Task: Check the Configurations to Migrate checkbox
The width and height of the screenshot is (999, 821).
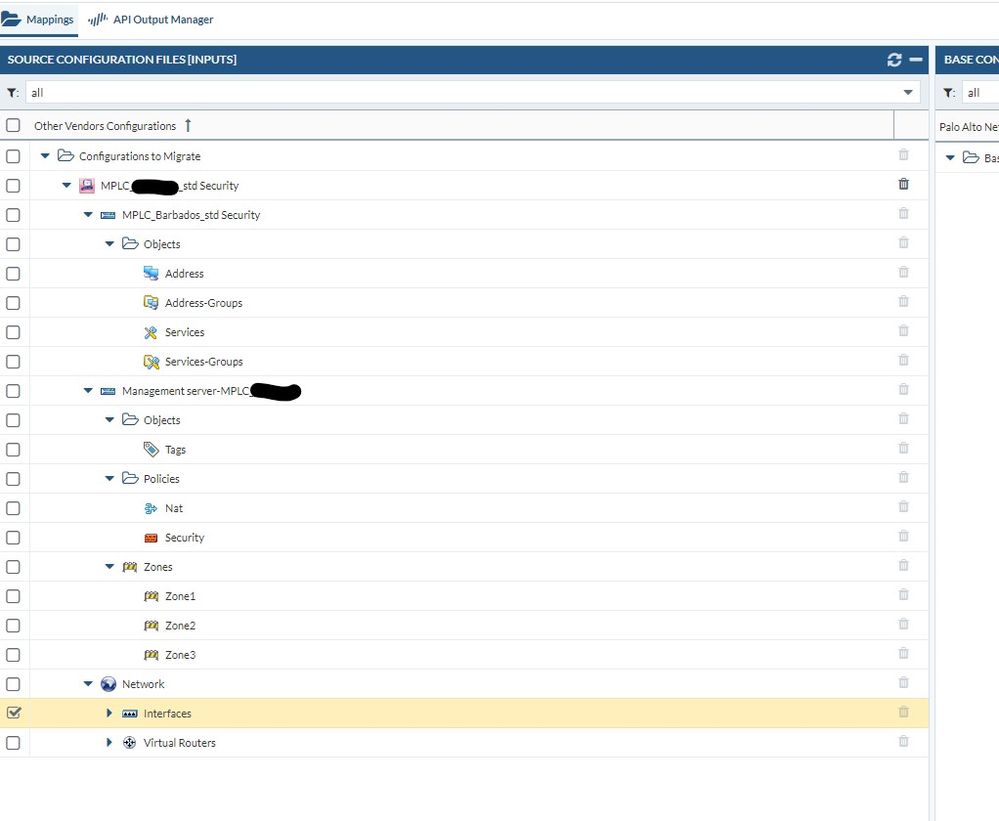Action: [13, 156]
